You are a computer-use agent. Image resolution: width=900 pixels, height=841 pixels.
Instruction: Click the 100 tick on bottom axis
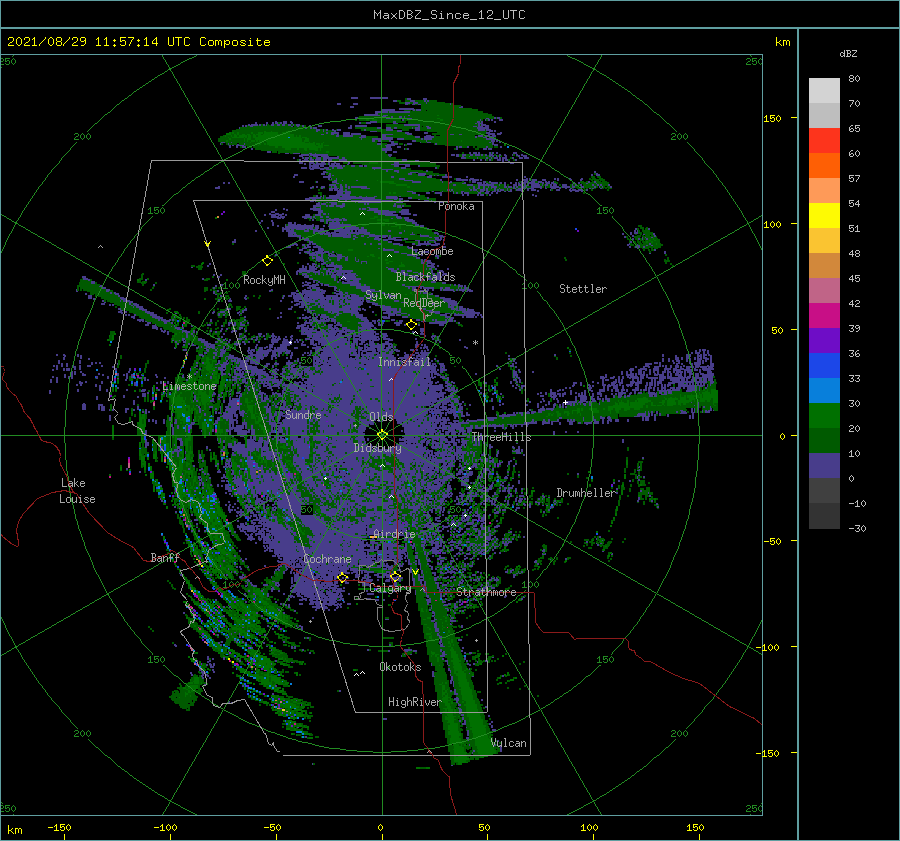click(589, 828)
